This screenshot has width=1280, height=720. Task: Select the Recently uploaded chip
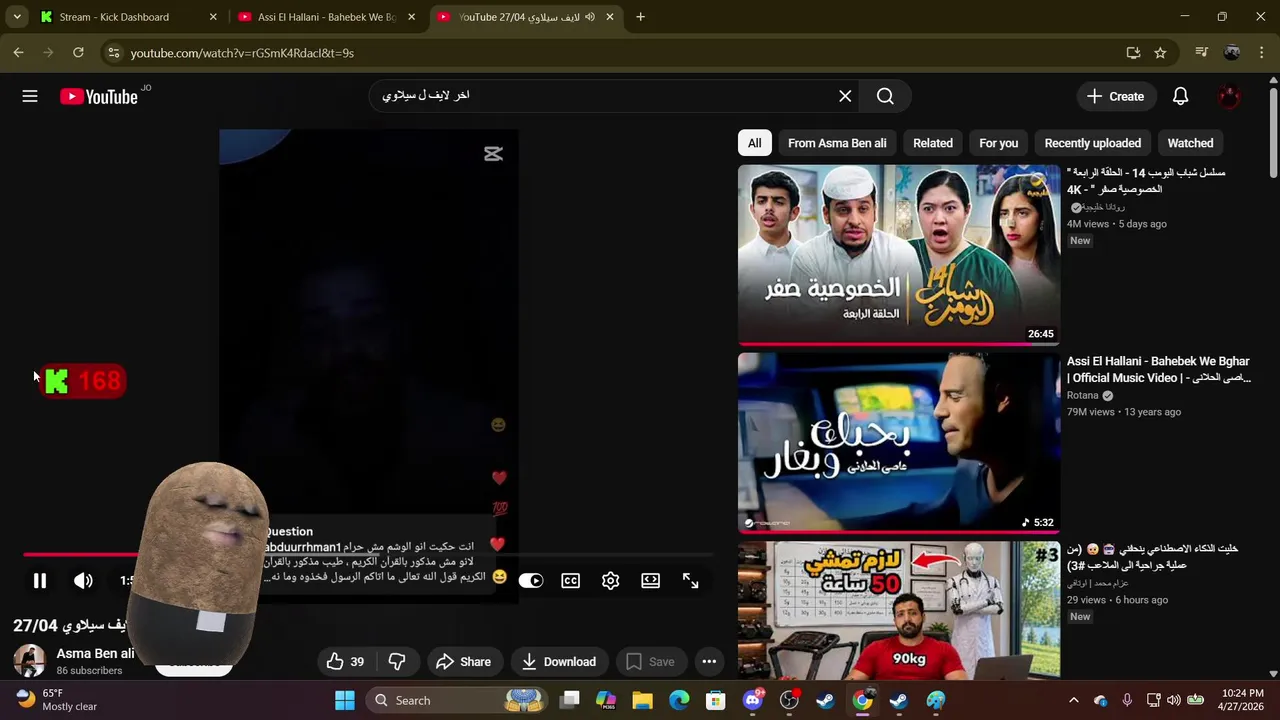pyautogui.click(x=1093, y=143)
